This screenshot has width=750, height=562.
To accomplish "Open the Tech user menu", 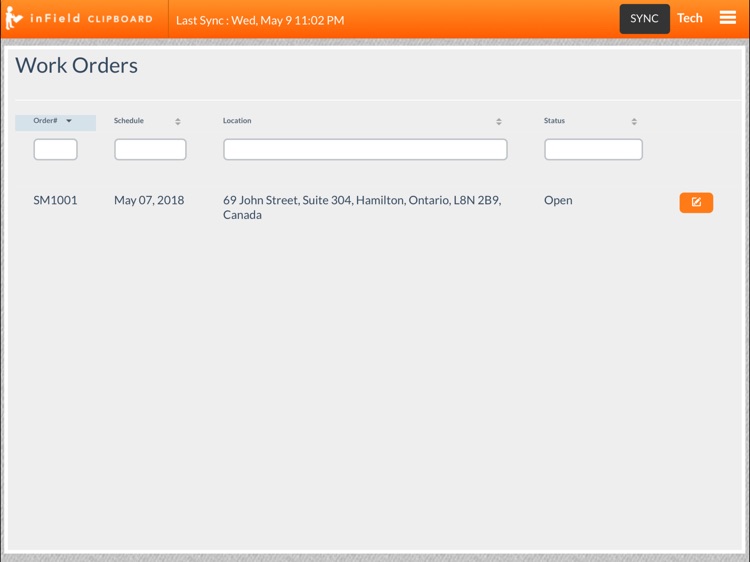I will point(690,18).
